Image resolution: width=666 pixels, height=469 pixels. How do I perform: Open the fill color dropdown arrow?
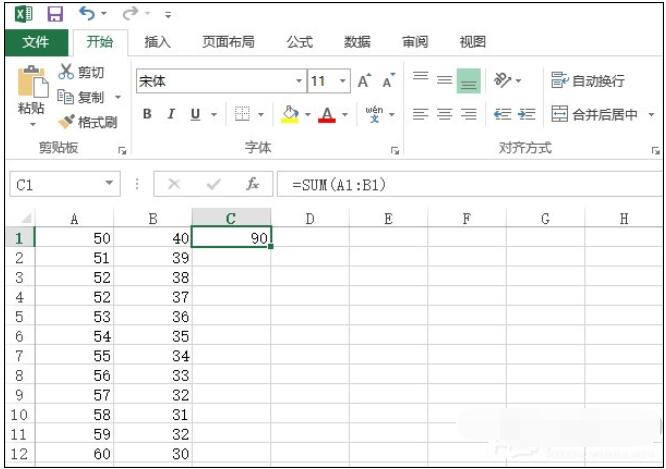click(308, 114)
